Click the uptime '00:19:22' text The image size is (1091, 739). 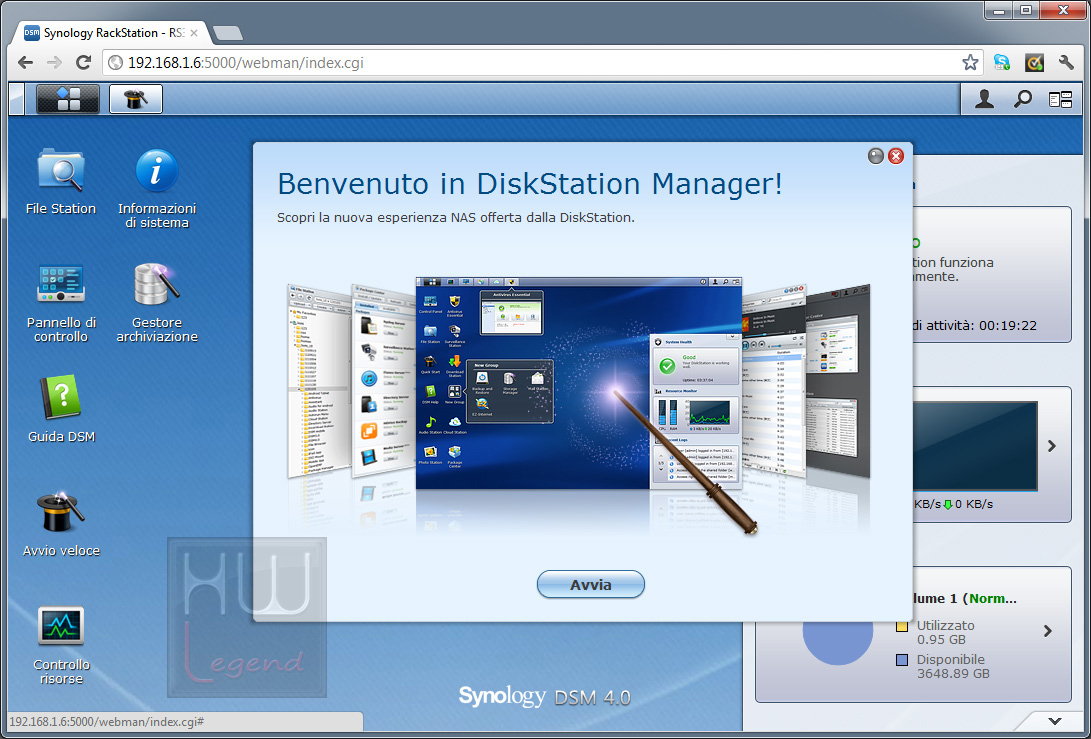[x=1008, y=325]
